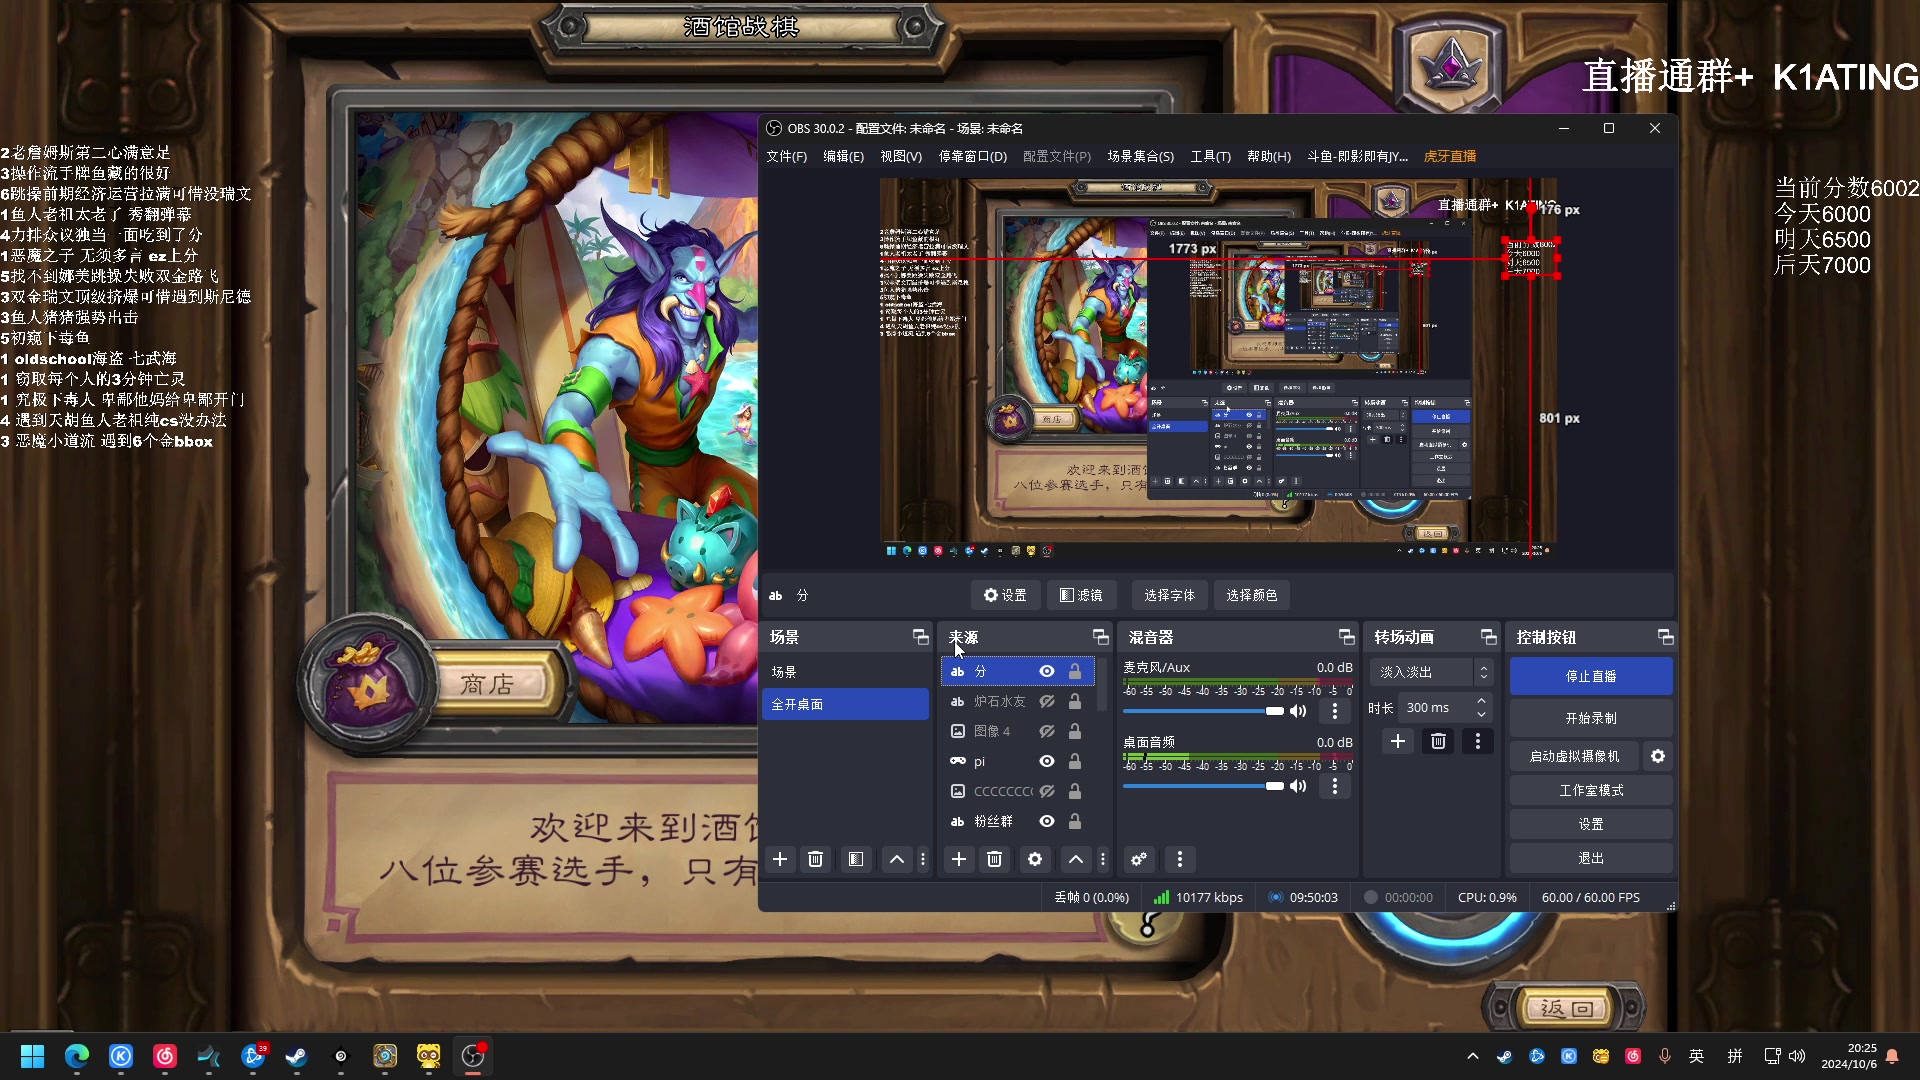Open mixer panel three-dot menu

click(1180, 859)
